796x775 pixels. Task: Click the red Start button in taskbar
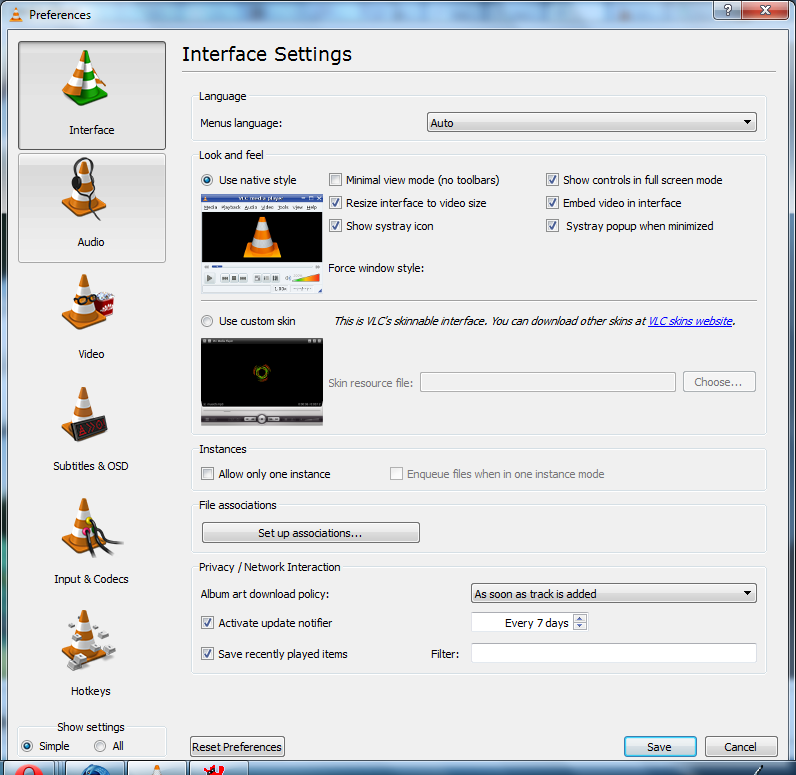click(28, 769)
